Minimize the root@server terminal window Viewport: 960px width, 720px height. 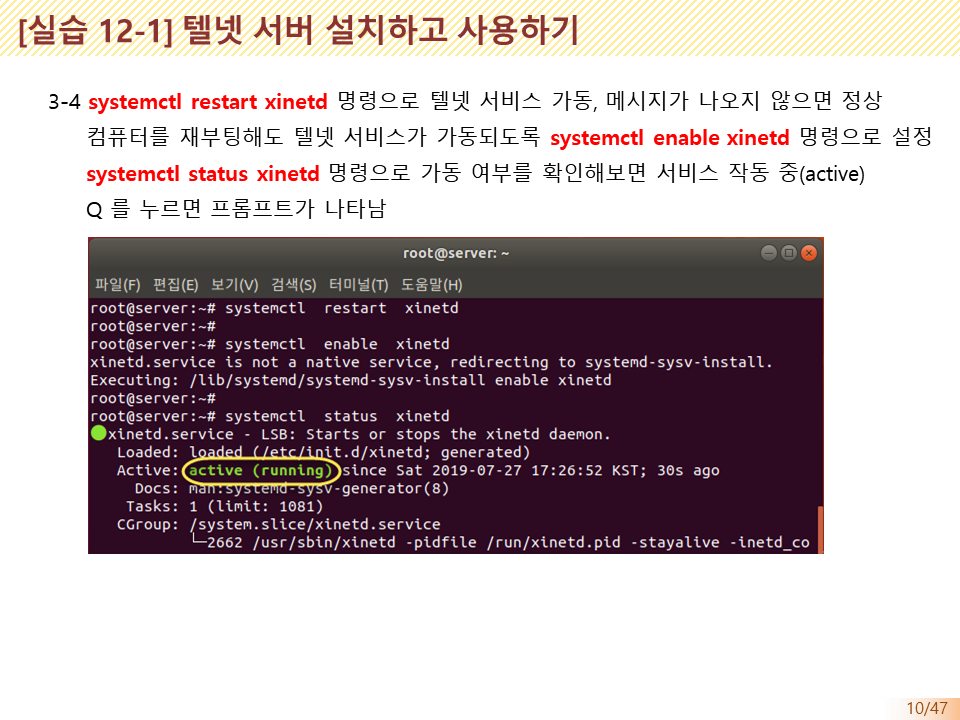pos(768,253)
